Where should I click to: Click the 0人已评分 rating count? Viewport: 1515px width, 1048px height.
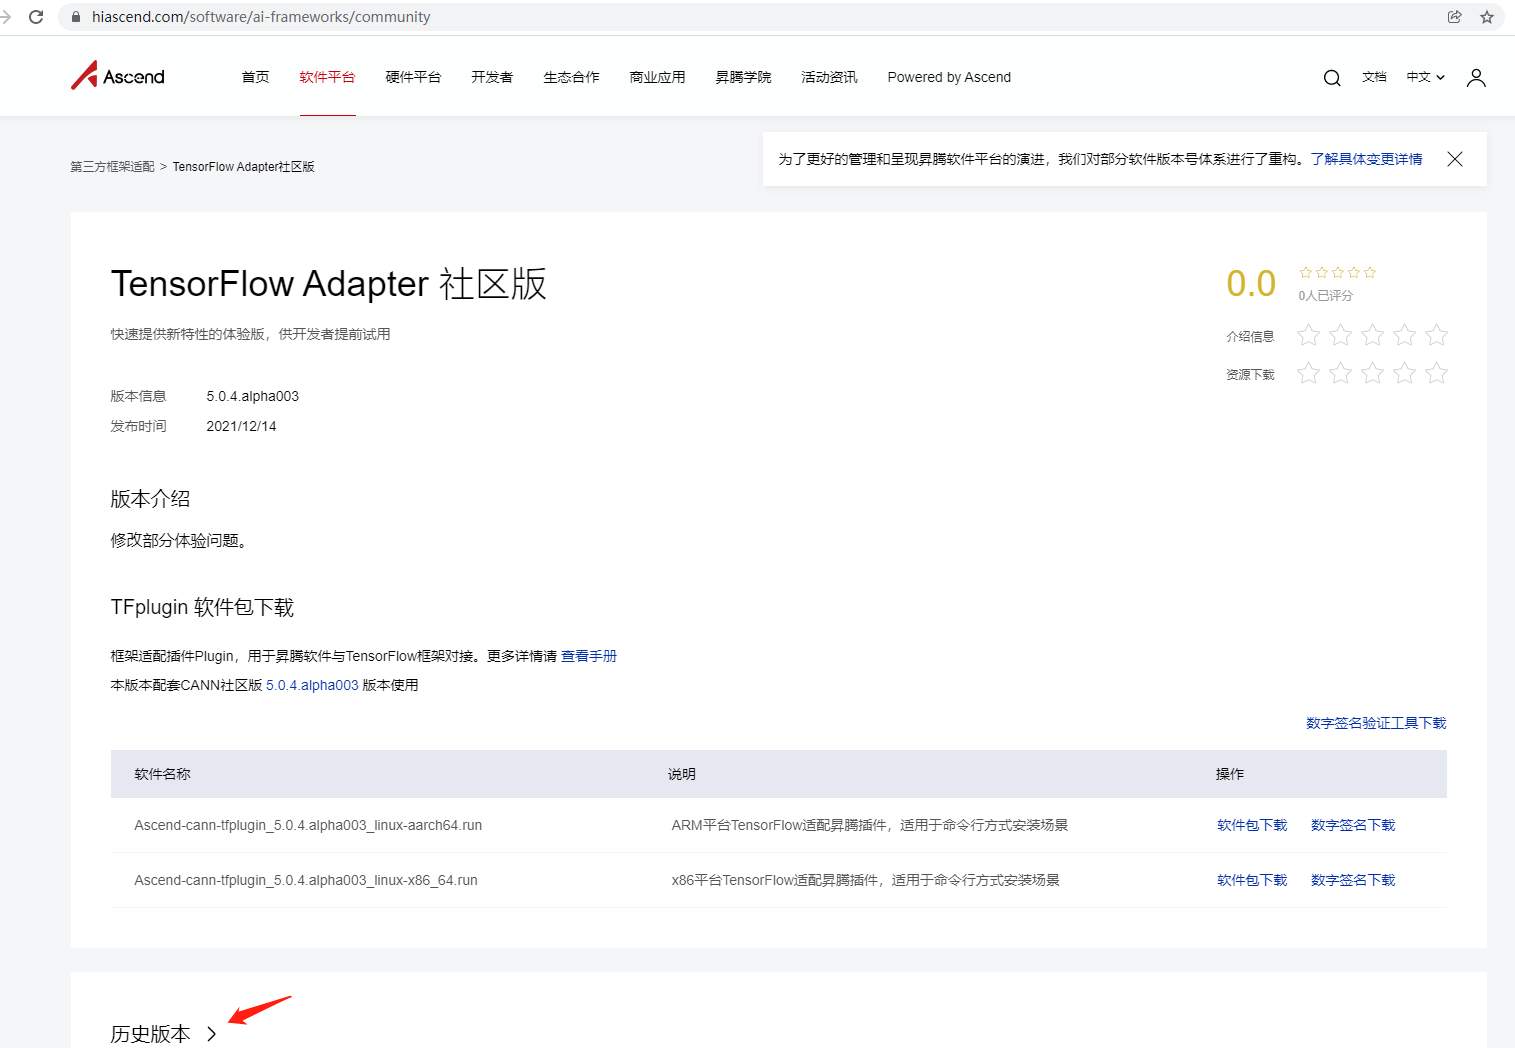click(1325, 296)
